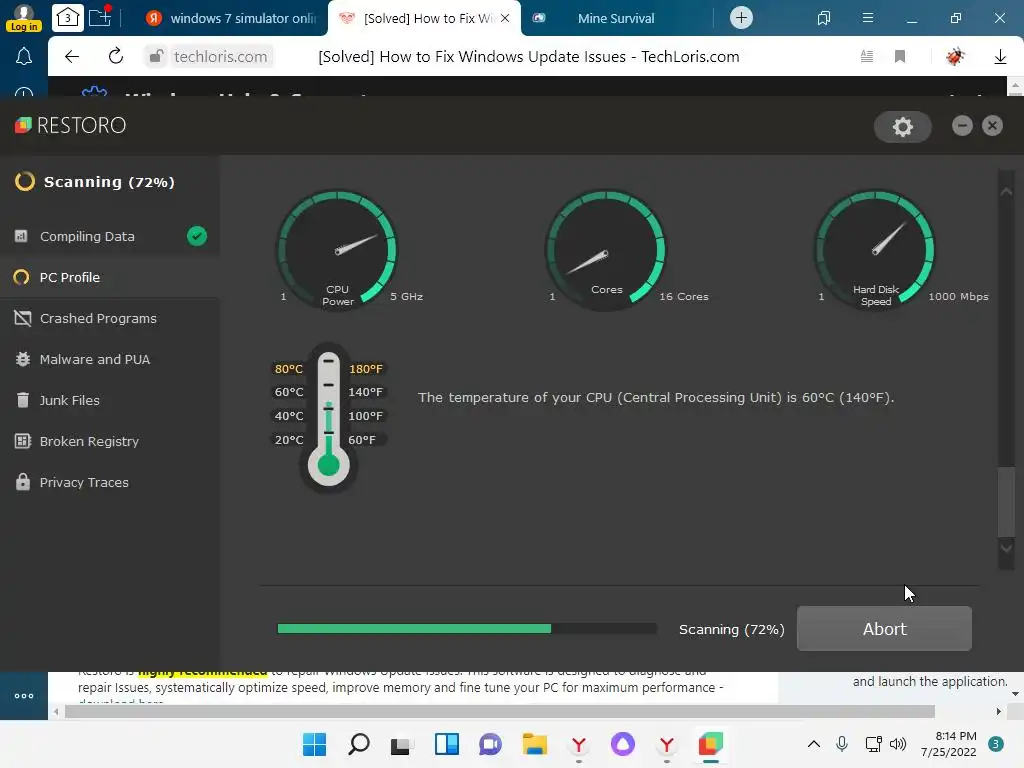Select Malware and PUA item

point(110,360)
